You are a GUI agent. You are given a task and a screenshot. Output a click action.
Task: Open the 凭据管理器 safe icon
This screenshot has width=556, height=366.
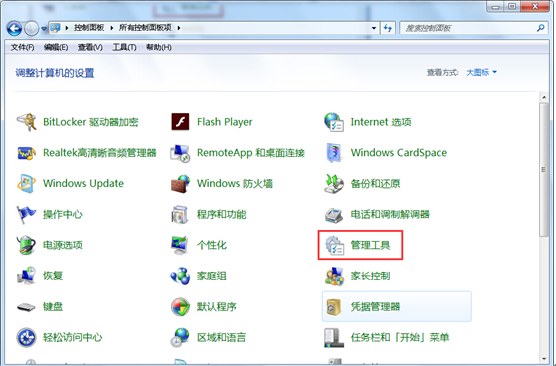click(x=334, y=307)
